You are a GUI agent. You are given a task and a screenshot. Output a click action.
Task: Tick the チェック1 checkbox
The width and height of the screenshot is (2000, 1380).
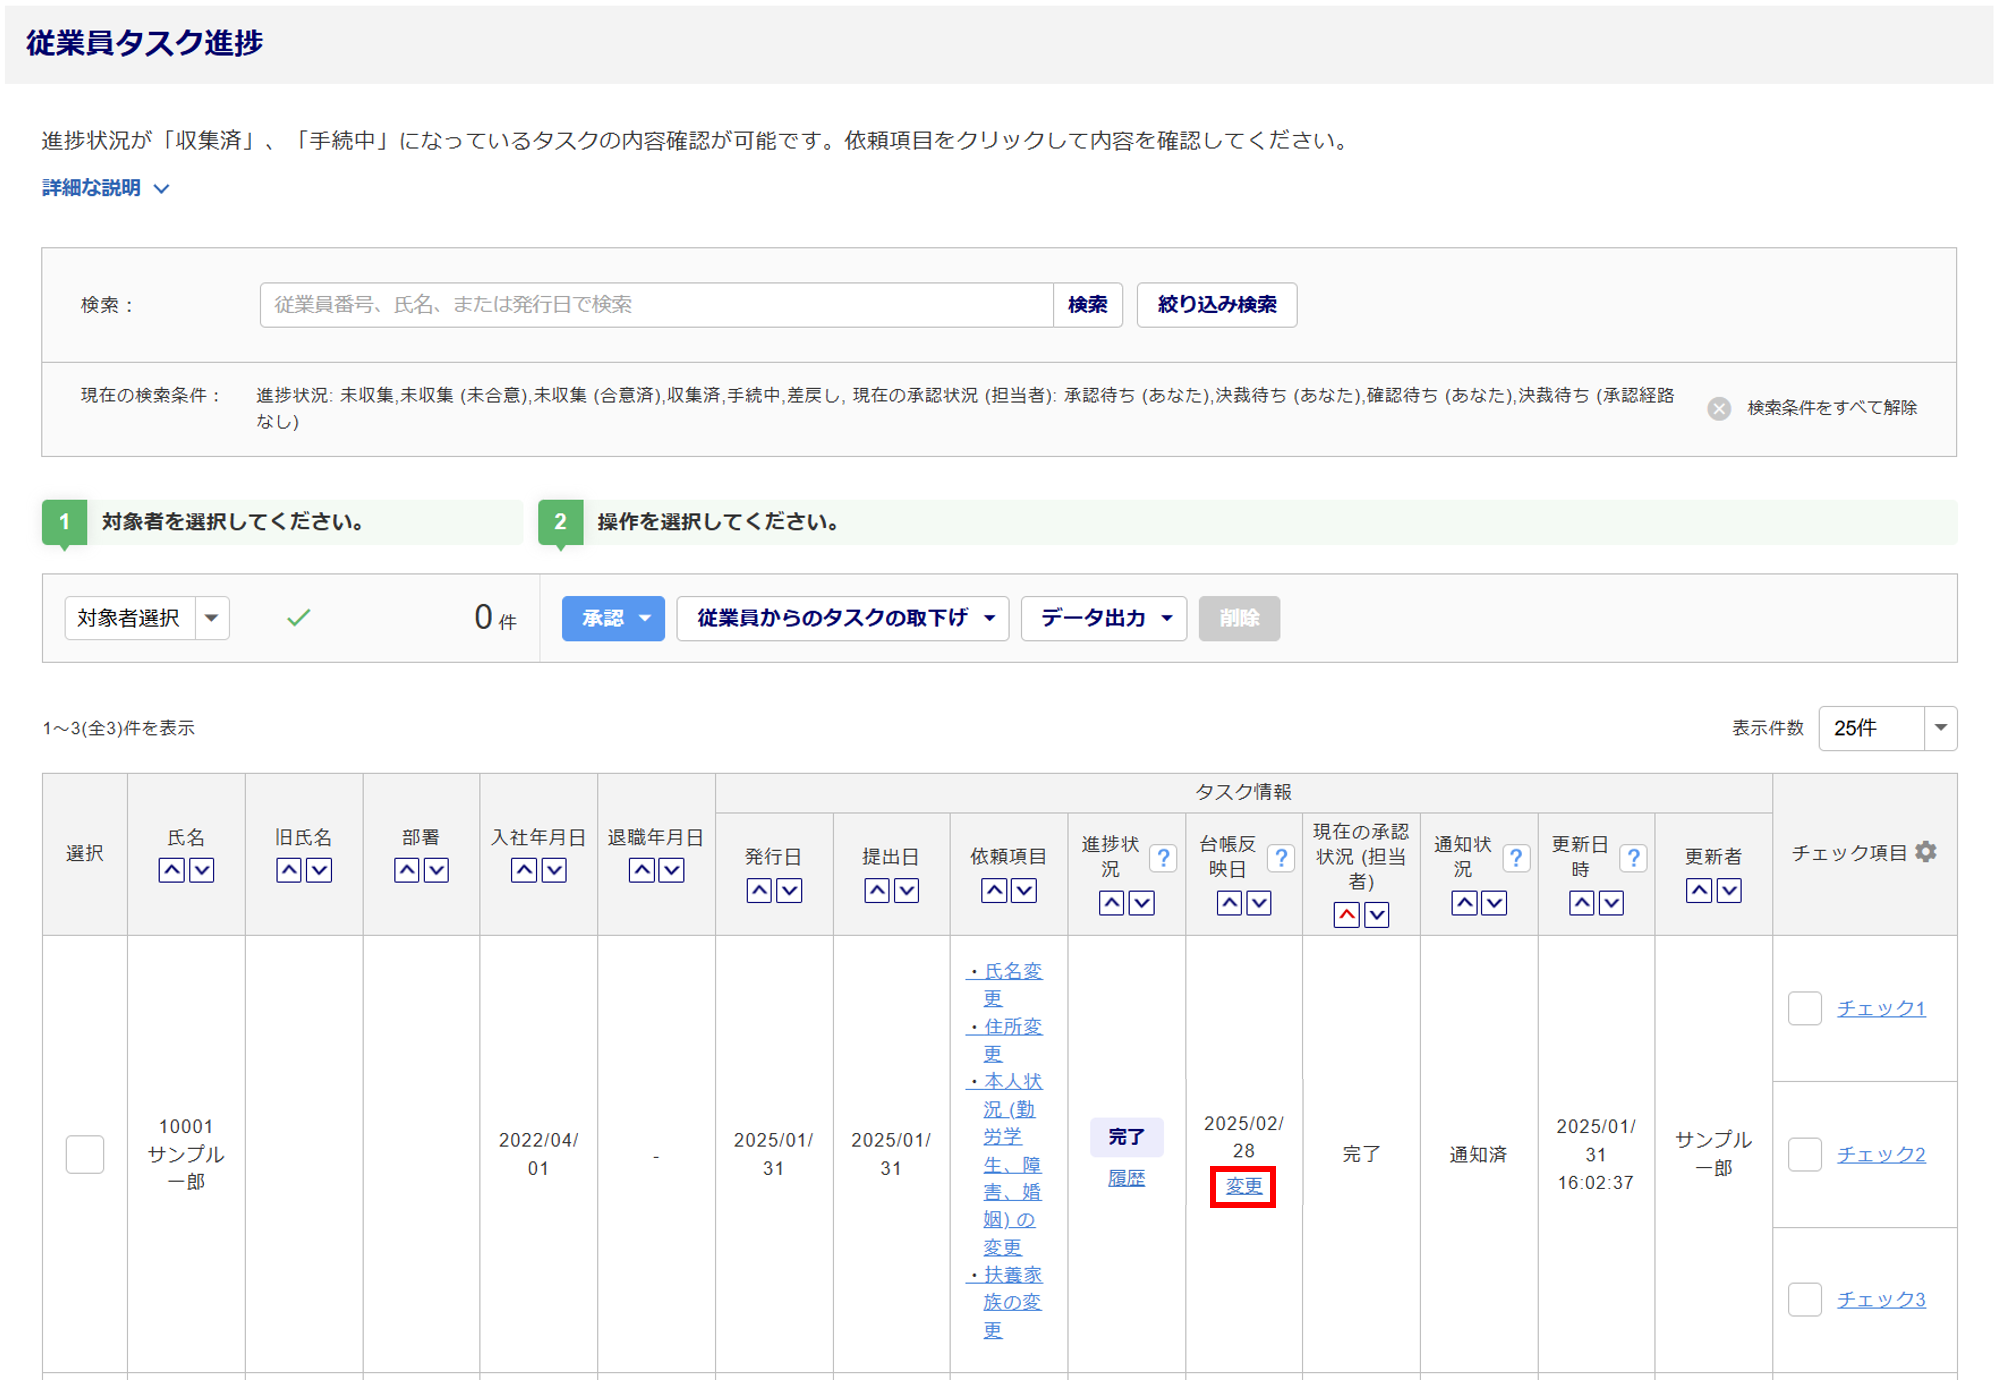pyautogui.click(x=1804, y=1008)
